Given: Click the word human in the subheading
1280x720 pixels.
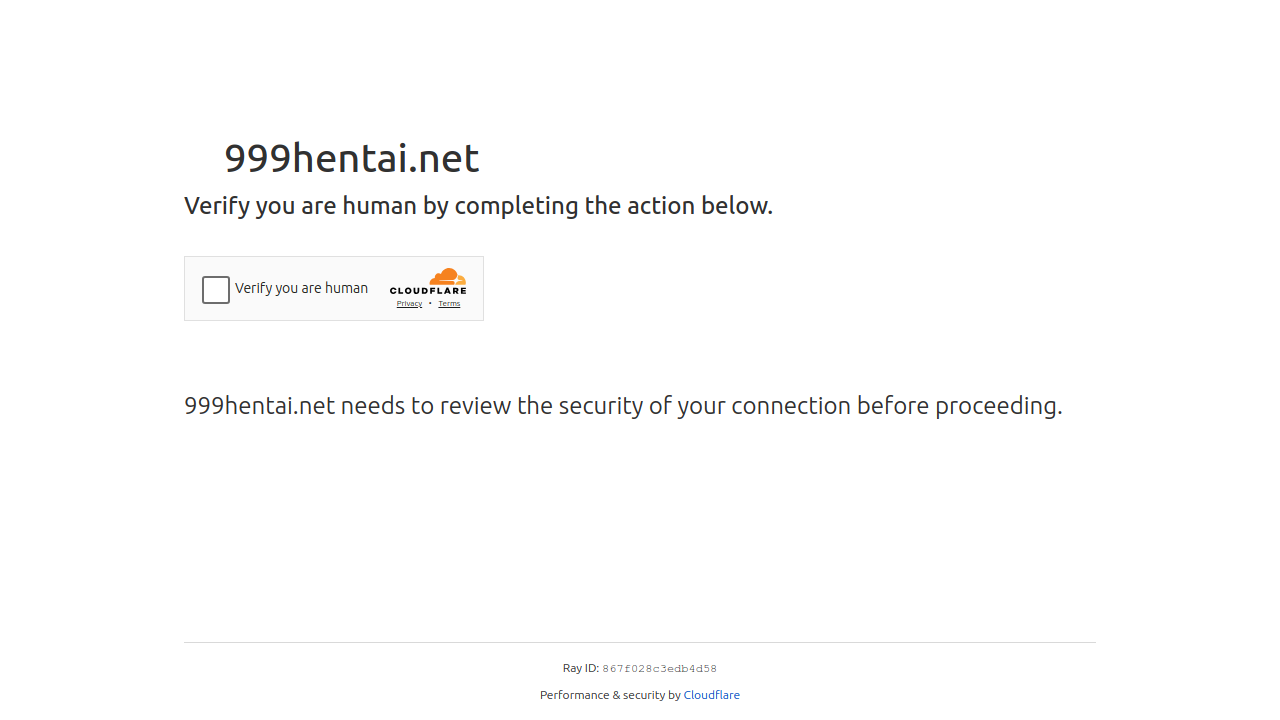Looking at the screenshot, I should click(379, 206).
